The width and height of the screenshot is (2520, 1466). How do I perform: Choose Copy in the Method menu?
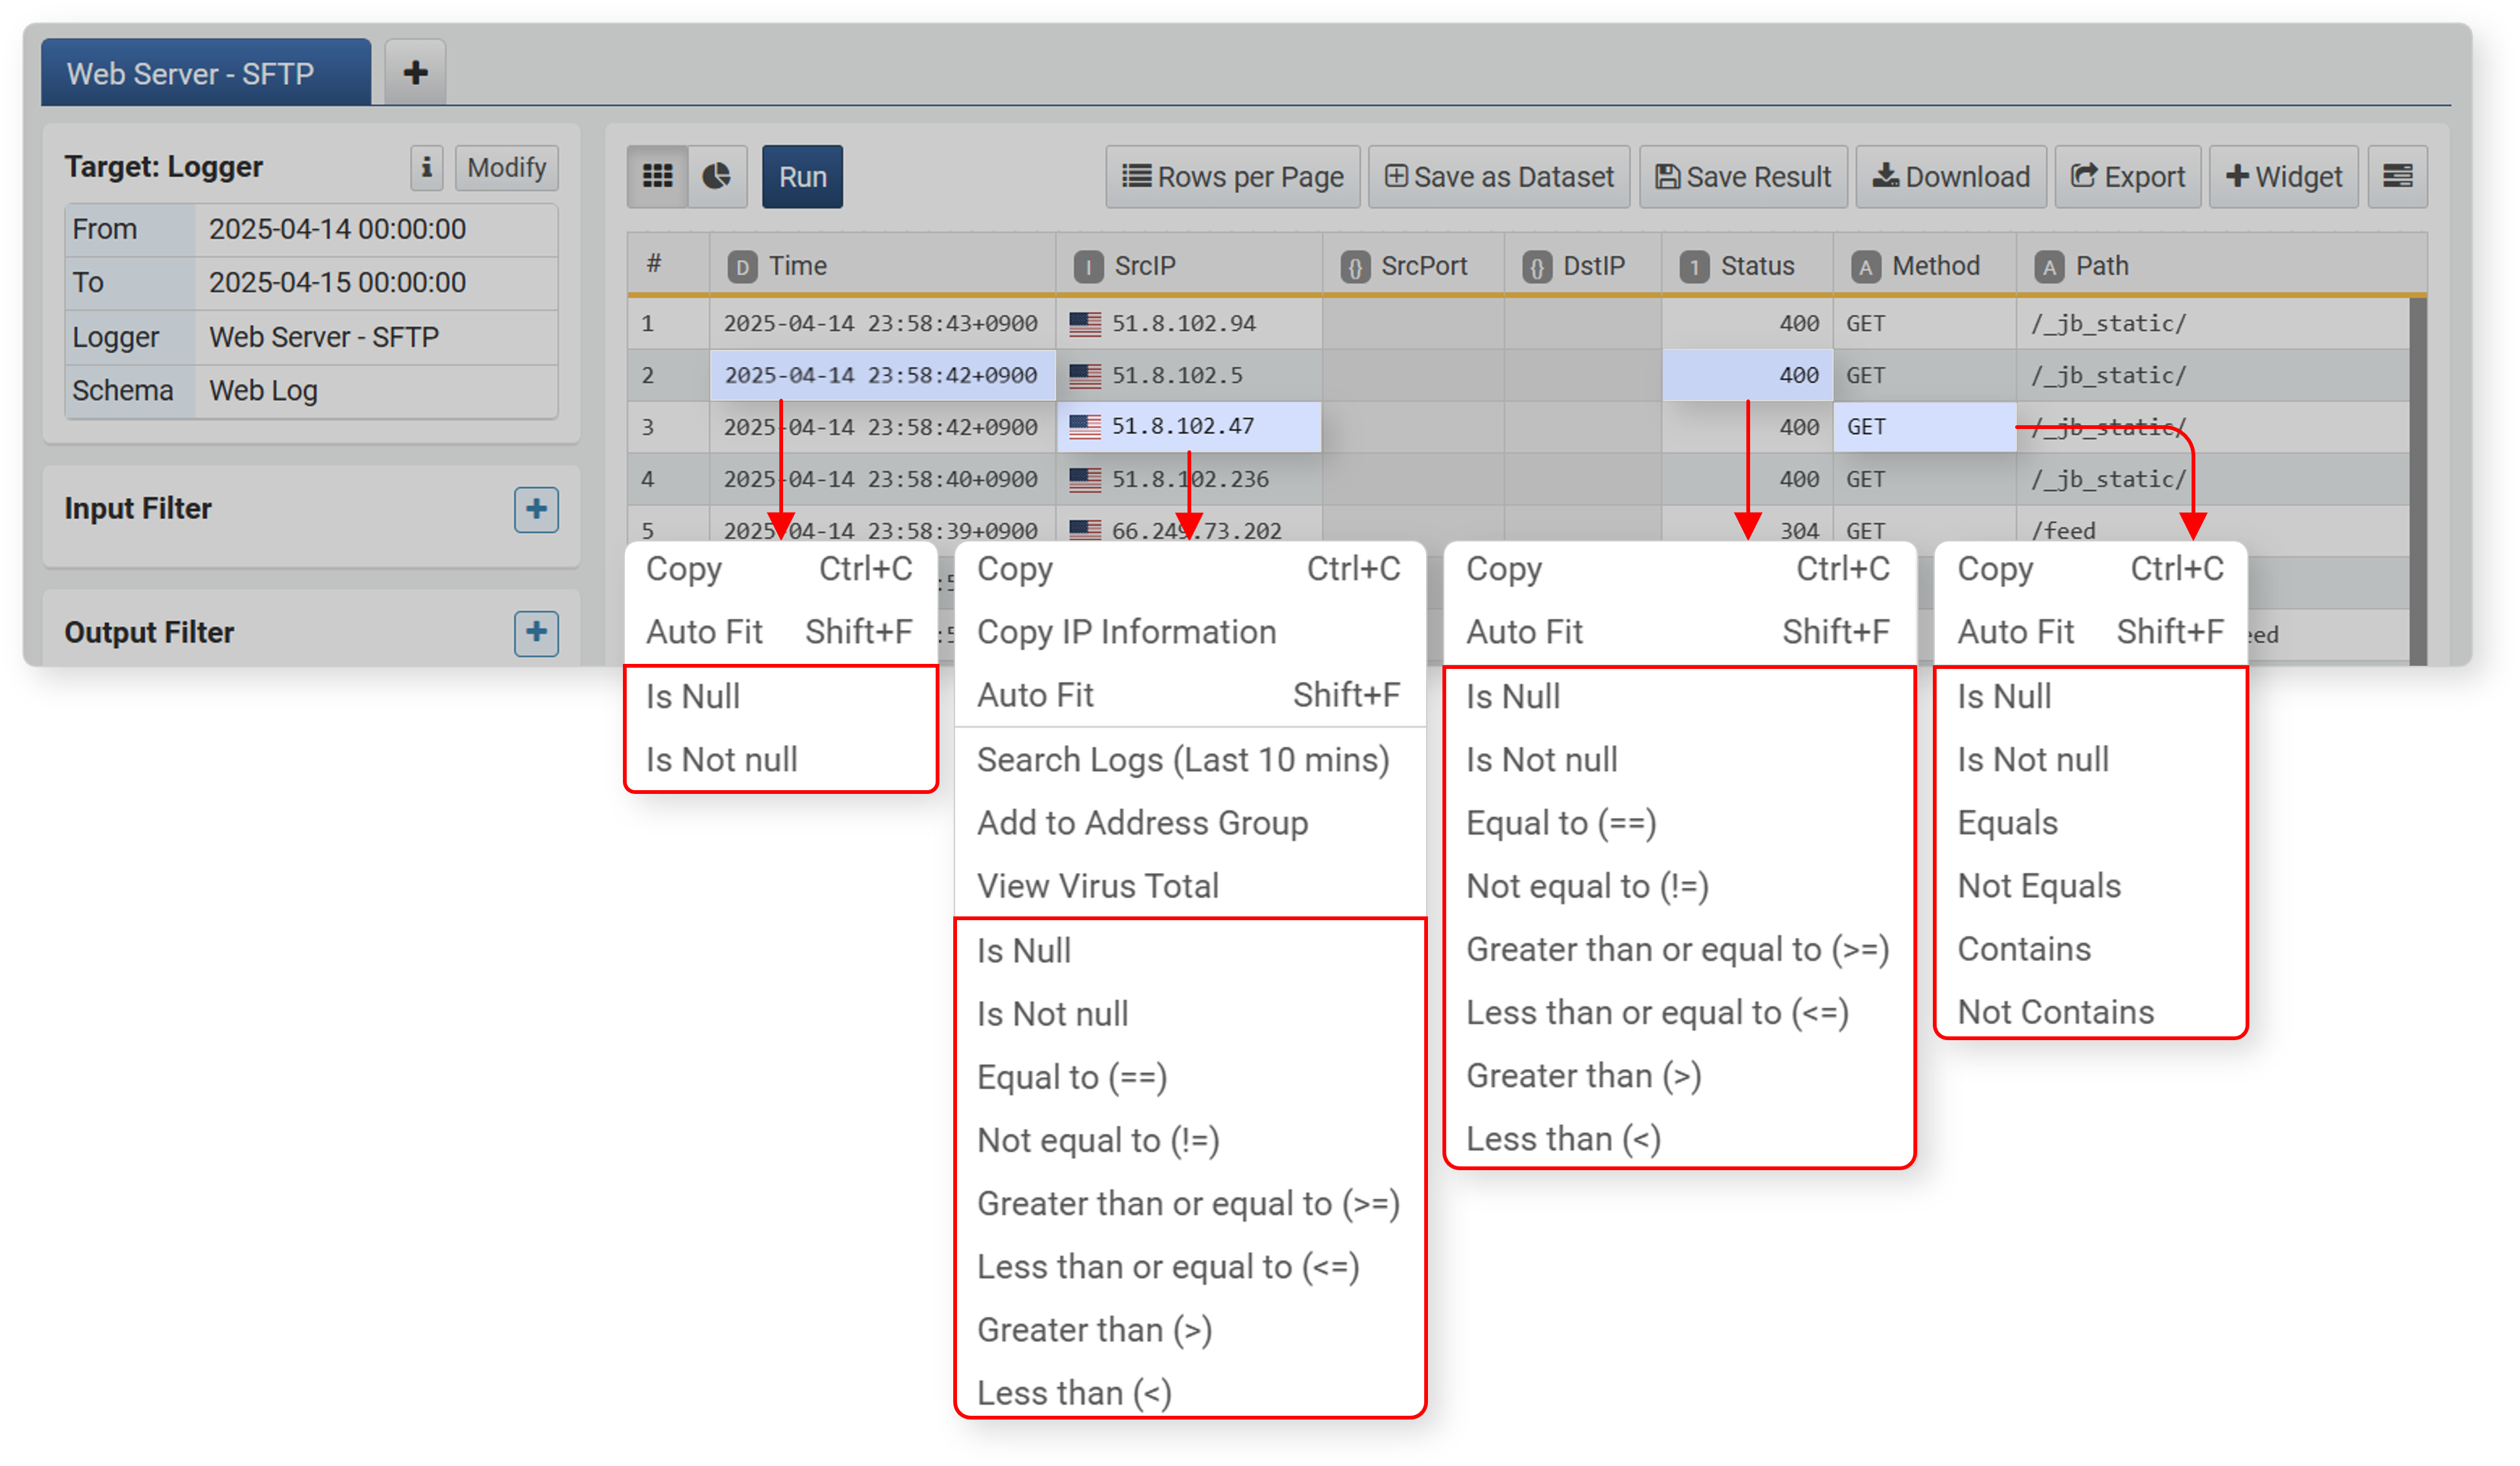pos(2090,569)
